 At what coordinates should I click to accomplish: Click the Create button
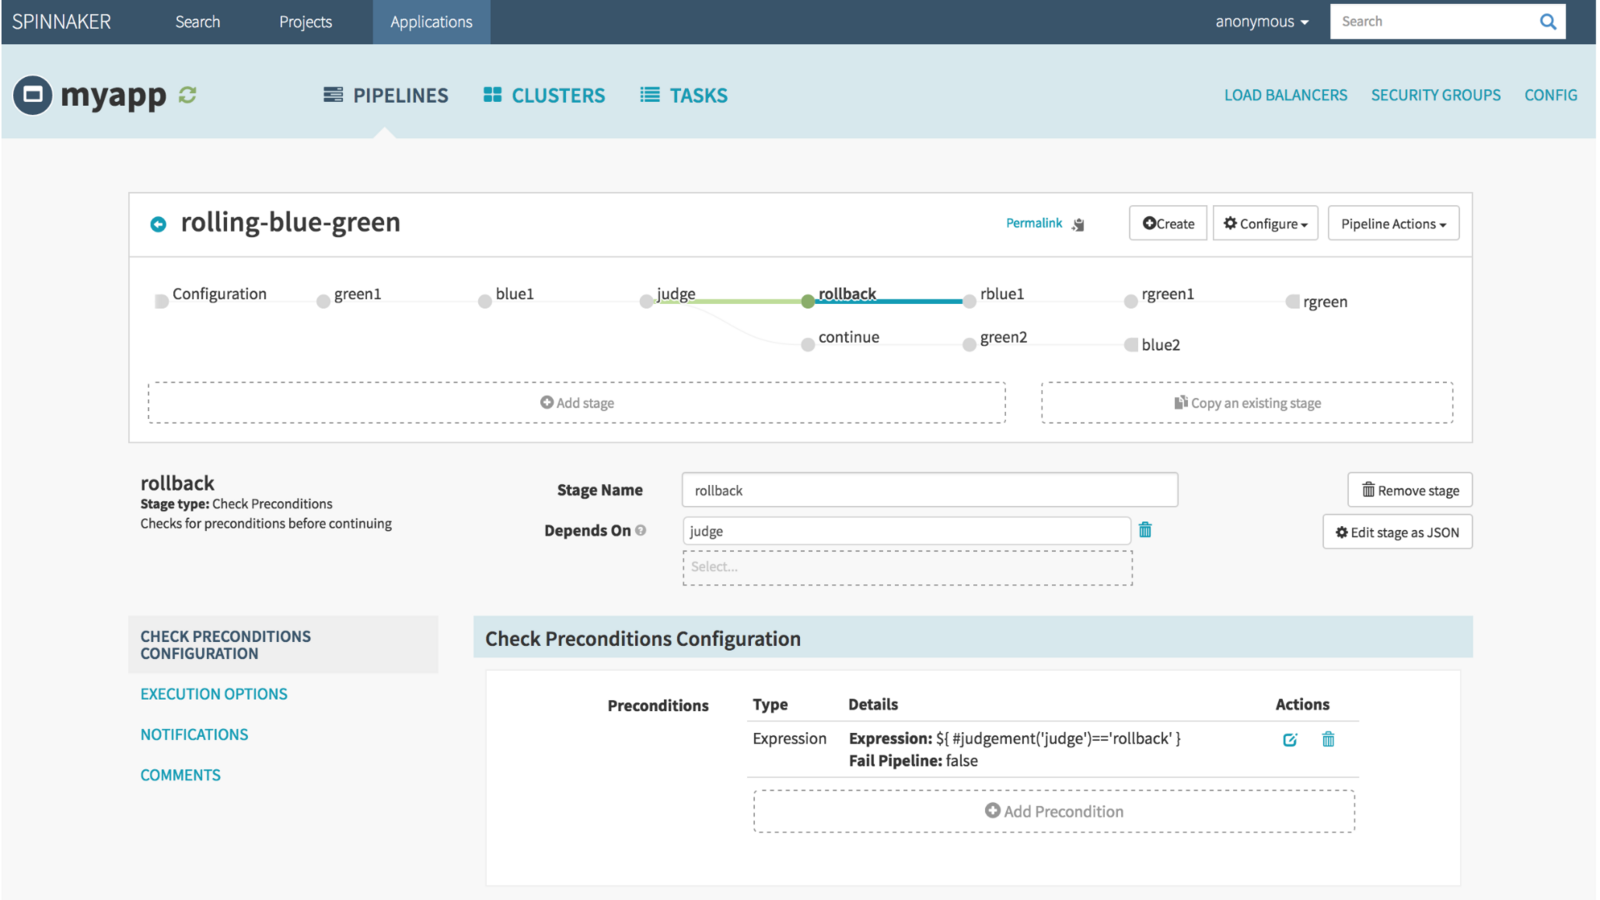click(1168, 223)
